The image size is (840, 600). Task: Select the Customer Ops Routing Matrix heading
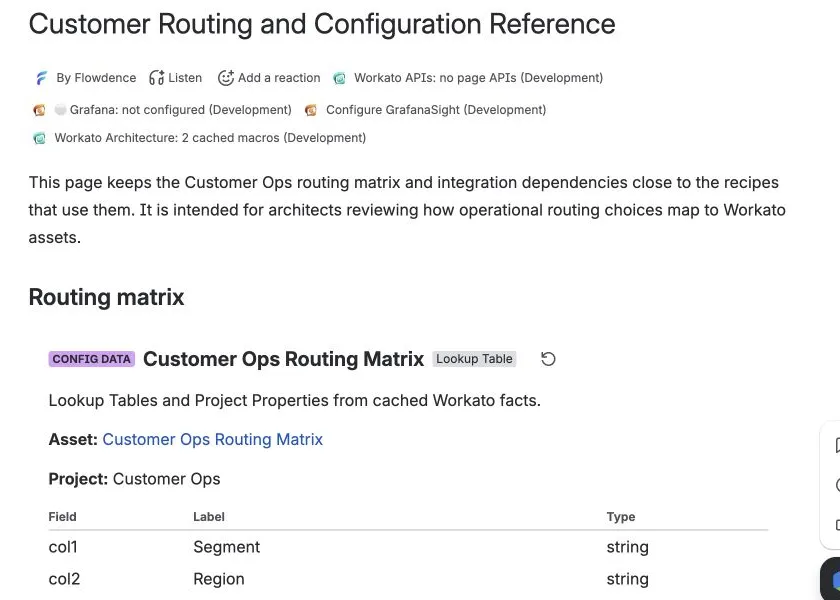pos(283,359)
